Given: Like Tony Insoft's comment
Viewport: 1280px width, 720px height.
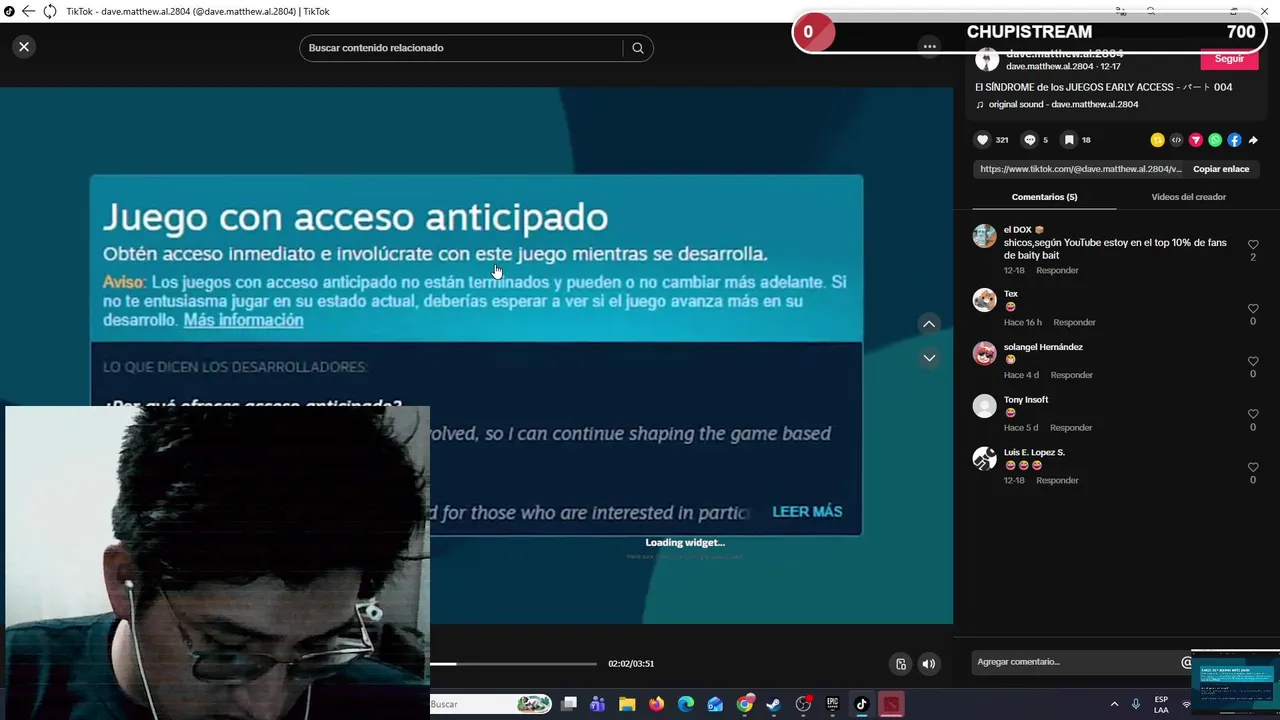Looking at the screenshot, I should [x=1253, y=414].
